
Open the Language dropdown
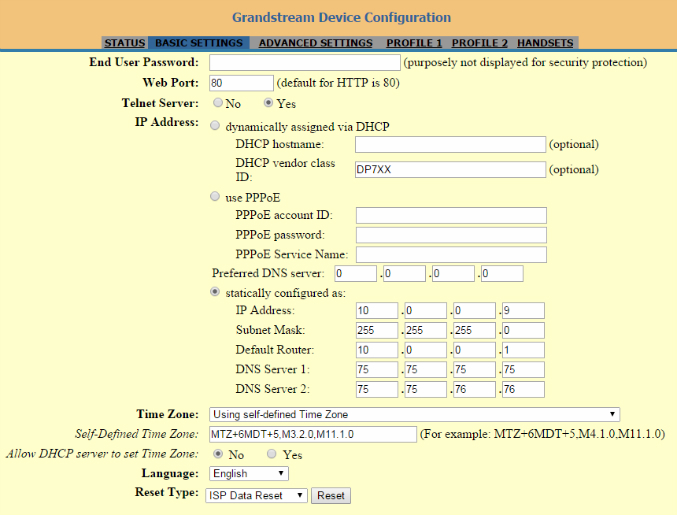point(249,474)
